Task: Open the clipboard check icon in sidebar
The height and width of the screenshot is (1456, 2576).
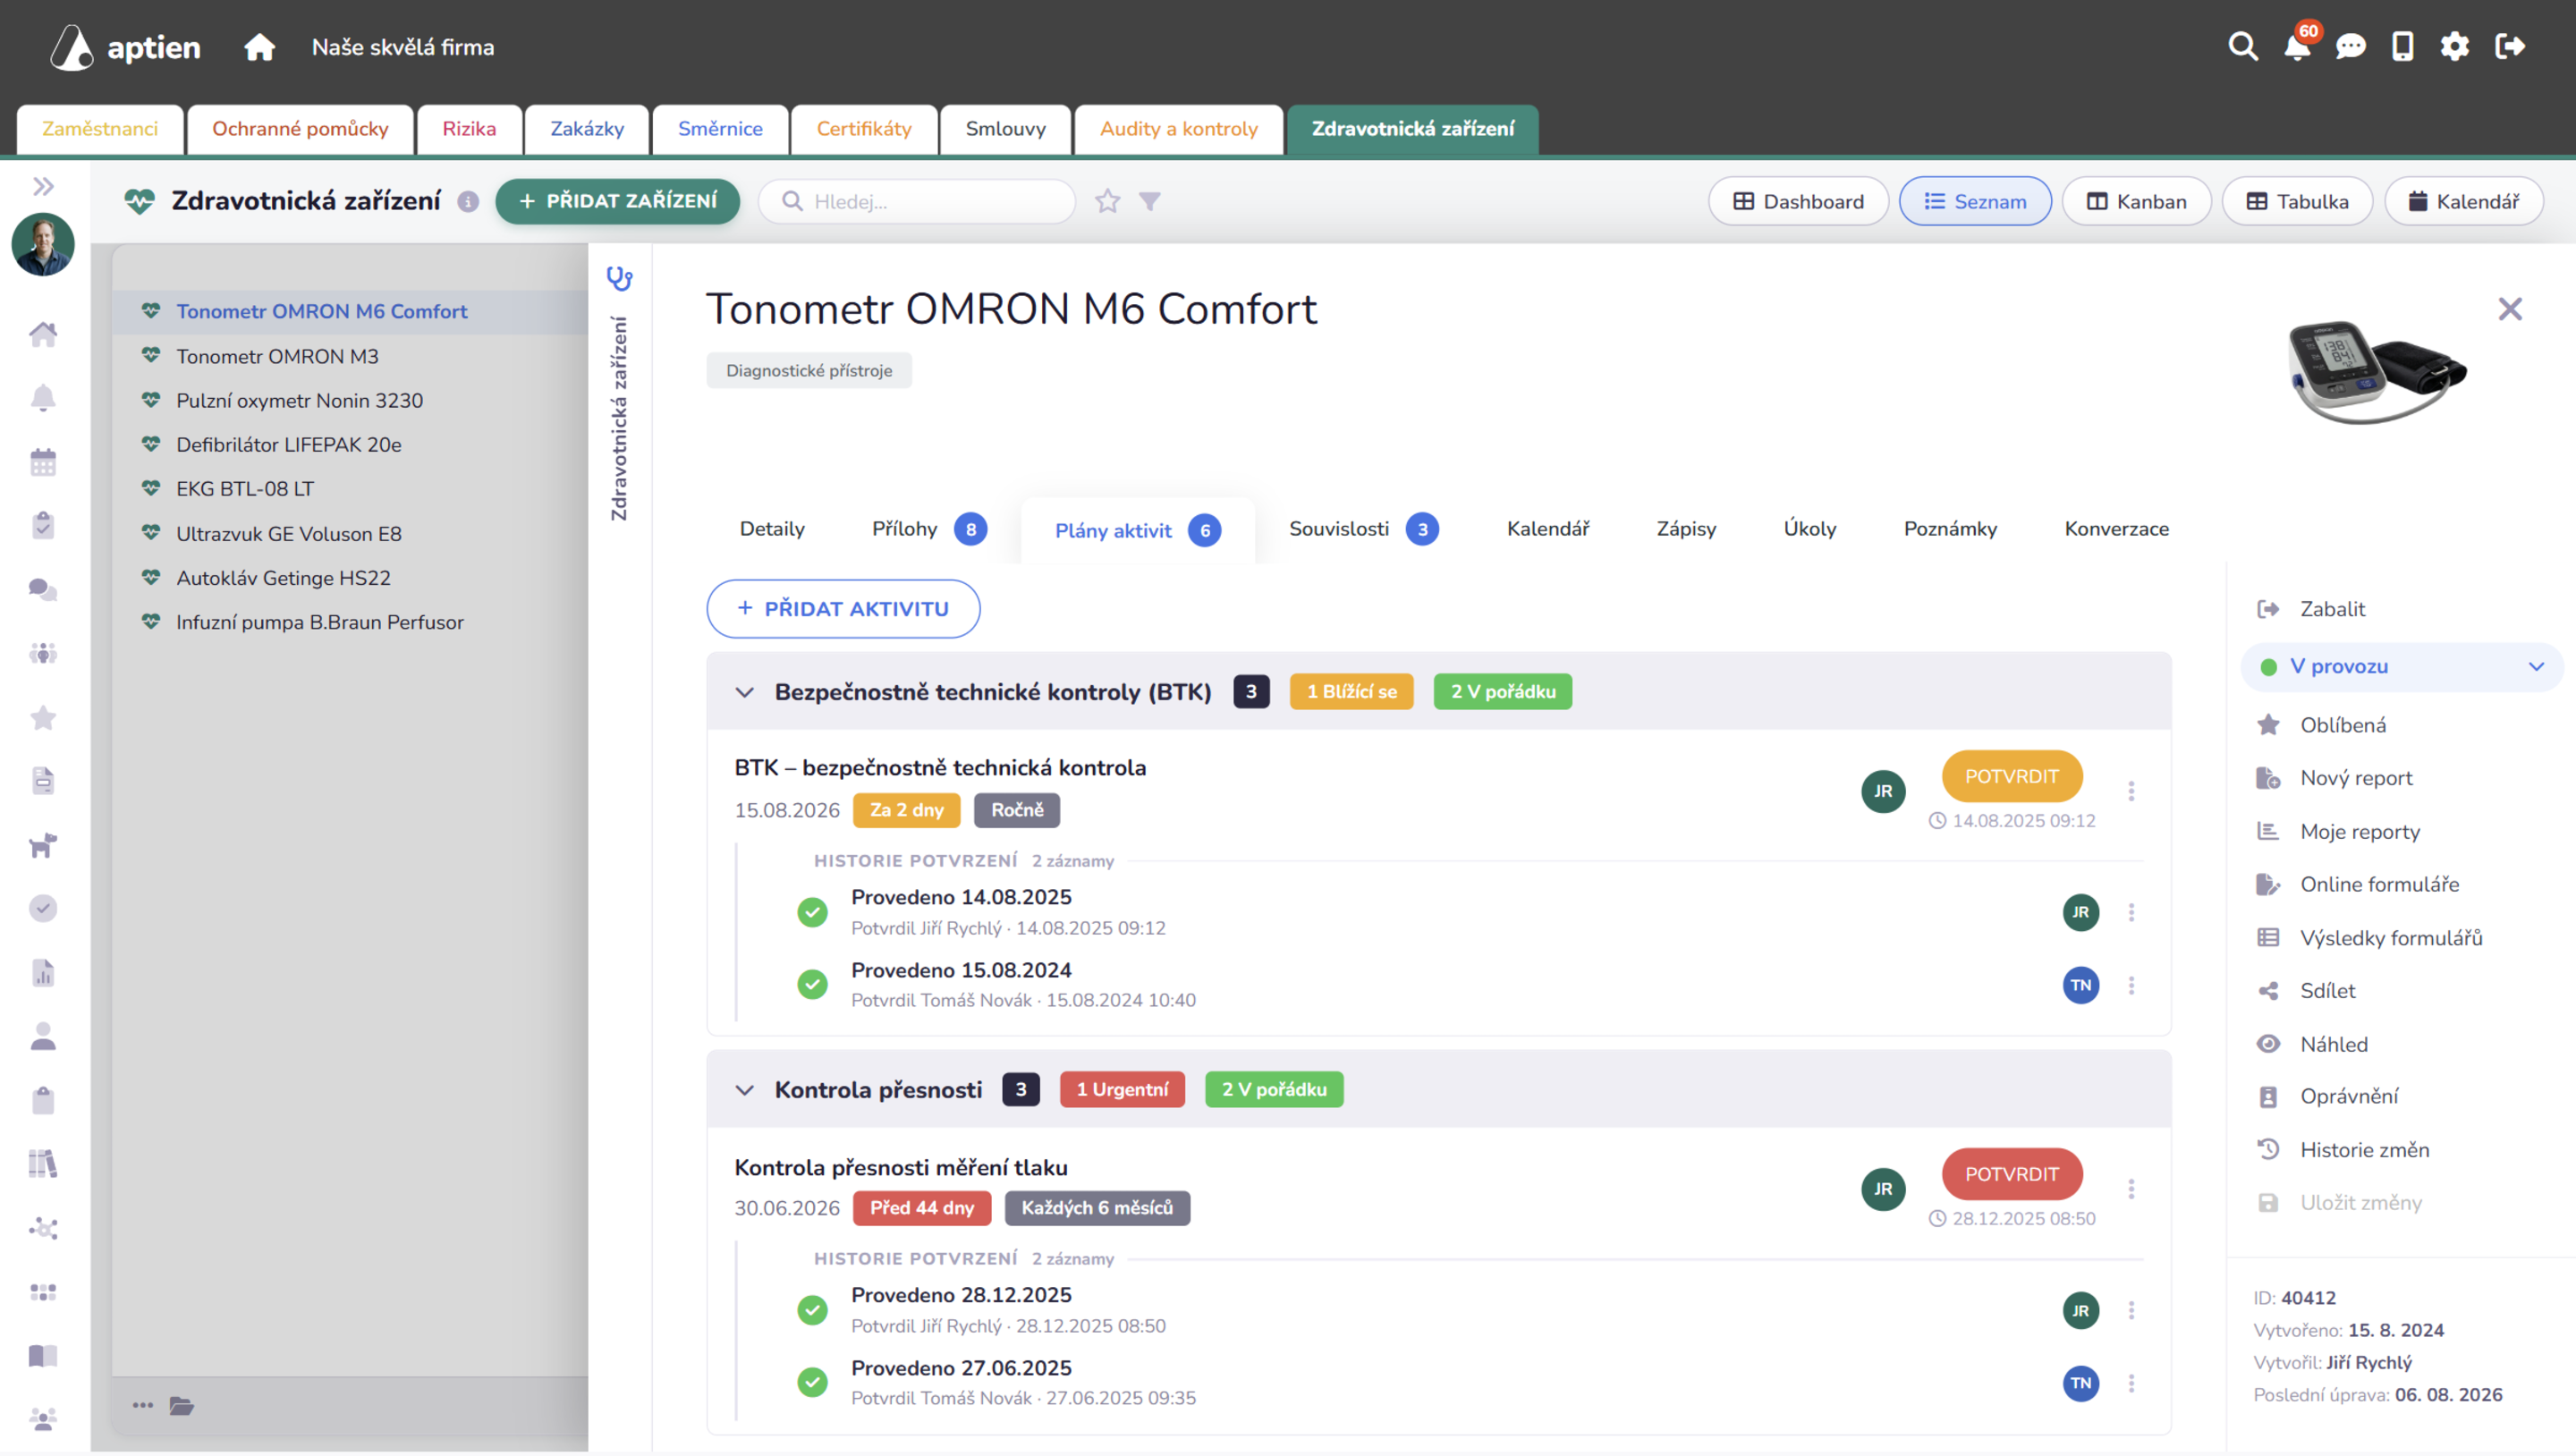Action: [43, 526]
